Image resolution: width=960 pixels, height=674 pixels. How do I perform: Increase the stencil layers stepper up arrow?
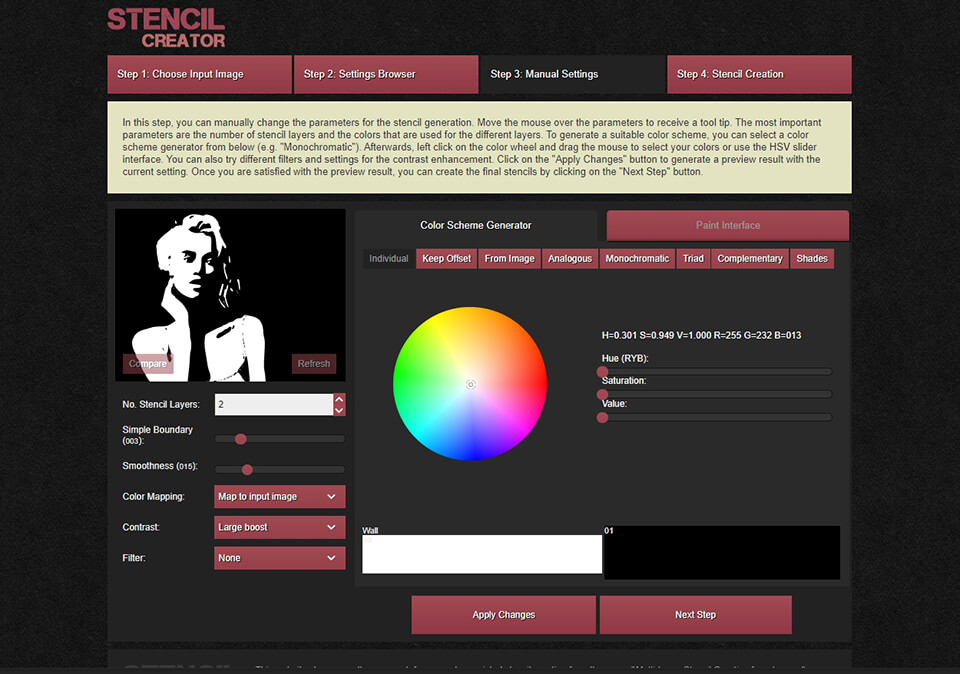pyautogui.click(x=339, y=399)
